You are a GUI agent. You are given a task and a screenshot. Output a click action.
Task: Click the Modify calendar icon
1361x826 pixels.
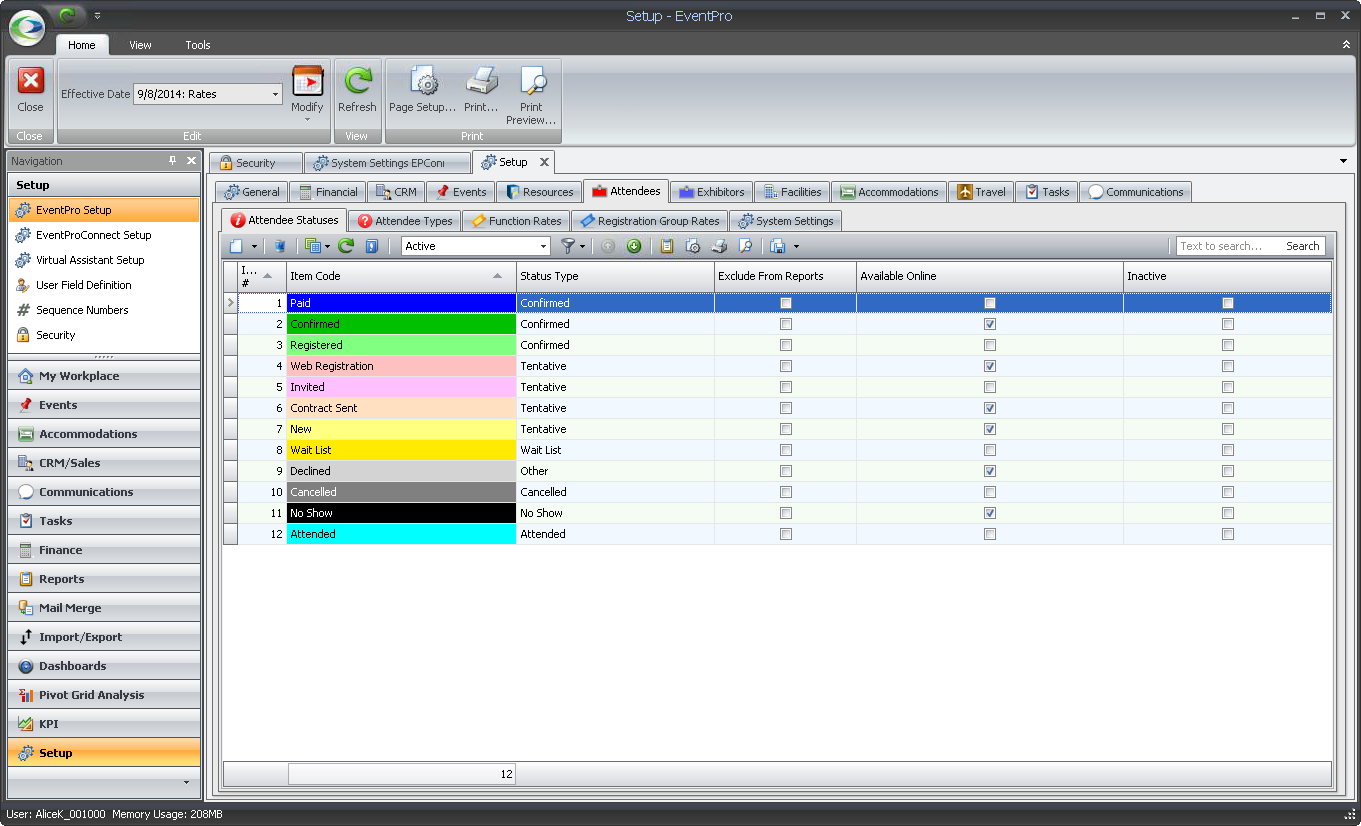tap(307, 81)
